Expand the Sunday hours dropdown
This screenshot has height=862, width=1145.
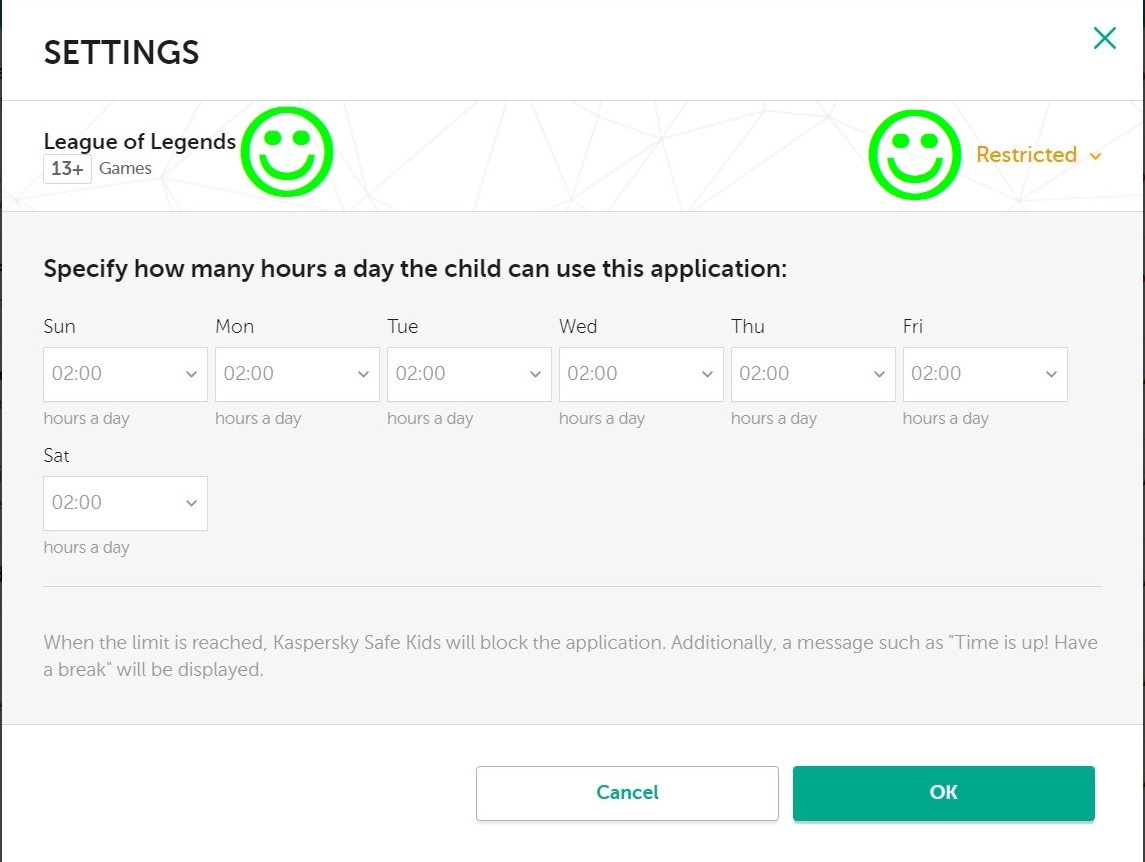[x=125, y=374]
